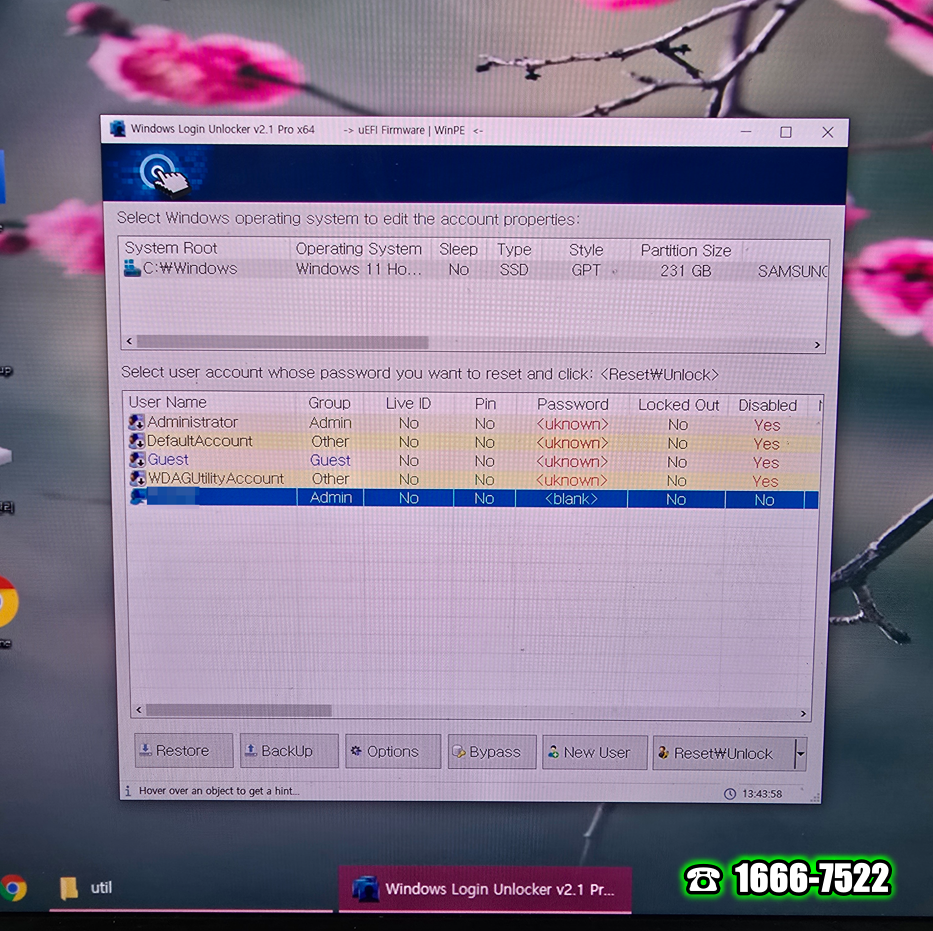Click the User Name column header
Screen dimensions: 933x931
coord(168,402)
